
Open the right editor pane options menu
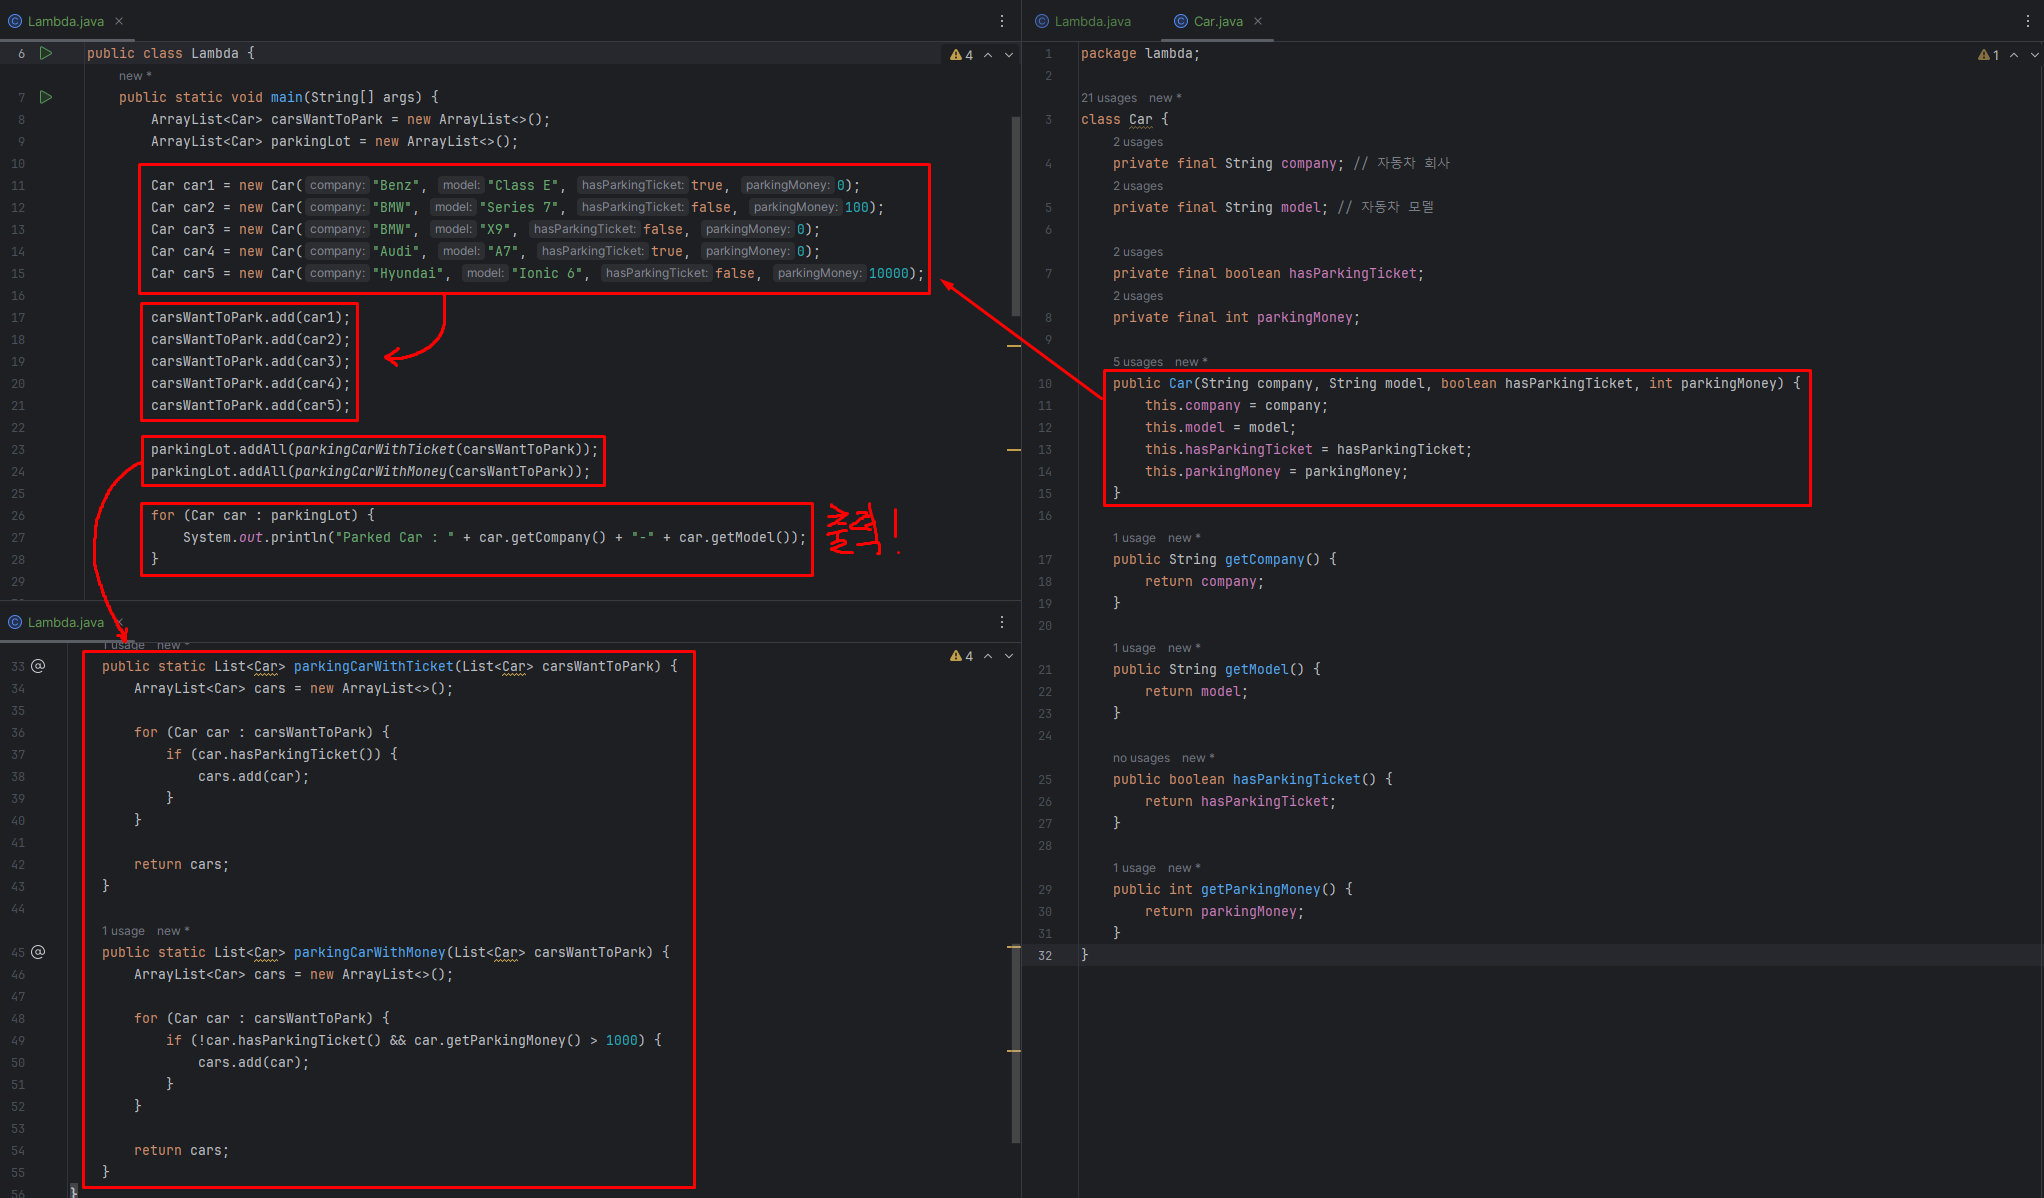tap(2028, 21)
